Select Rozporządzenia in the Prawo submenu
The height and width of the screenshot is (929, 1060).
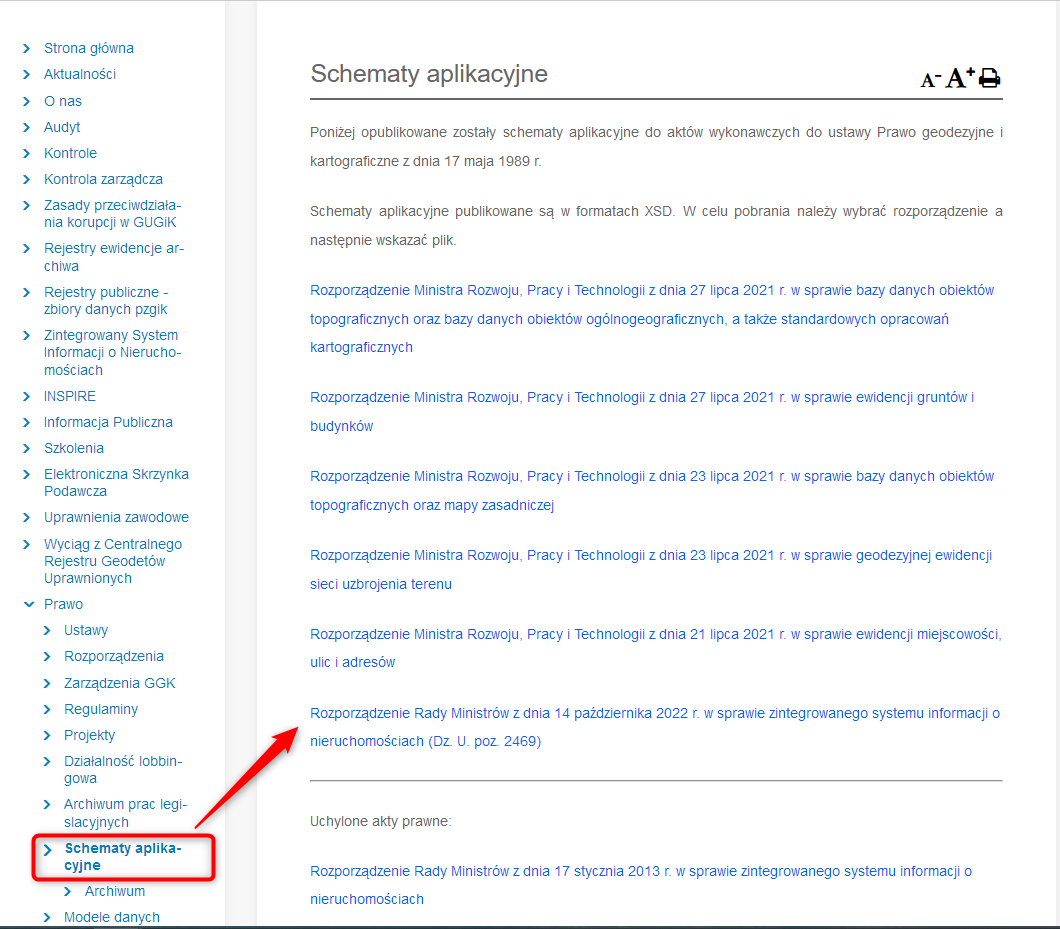tap(114, 657)
